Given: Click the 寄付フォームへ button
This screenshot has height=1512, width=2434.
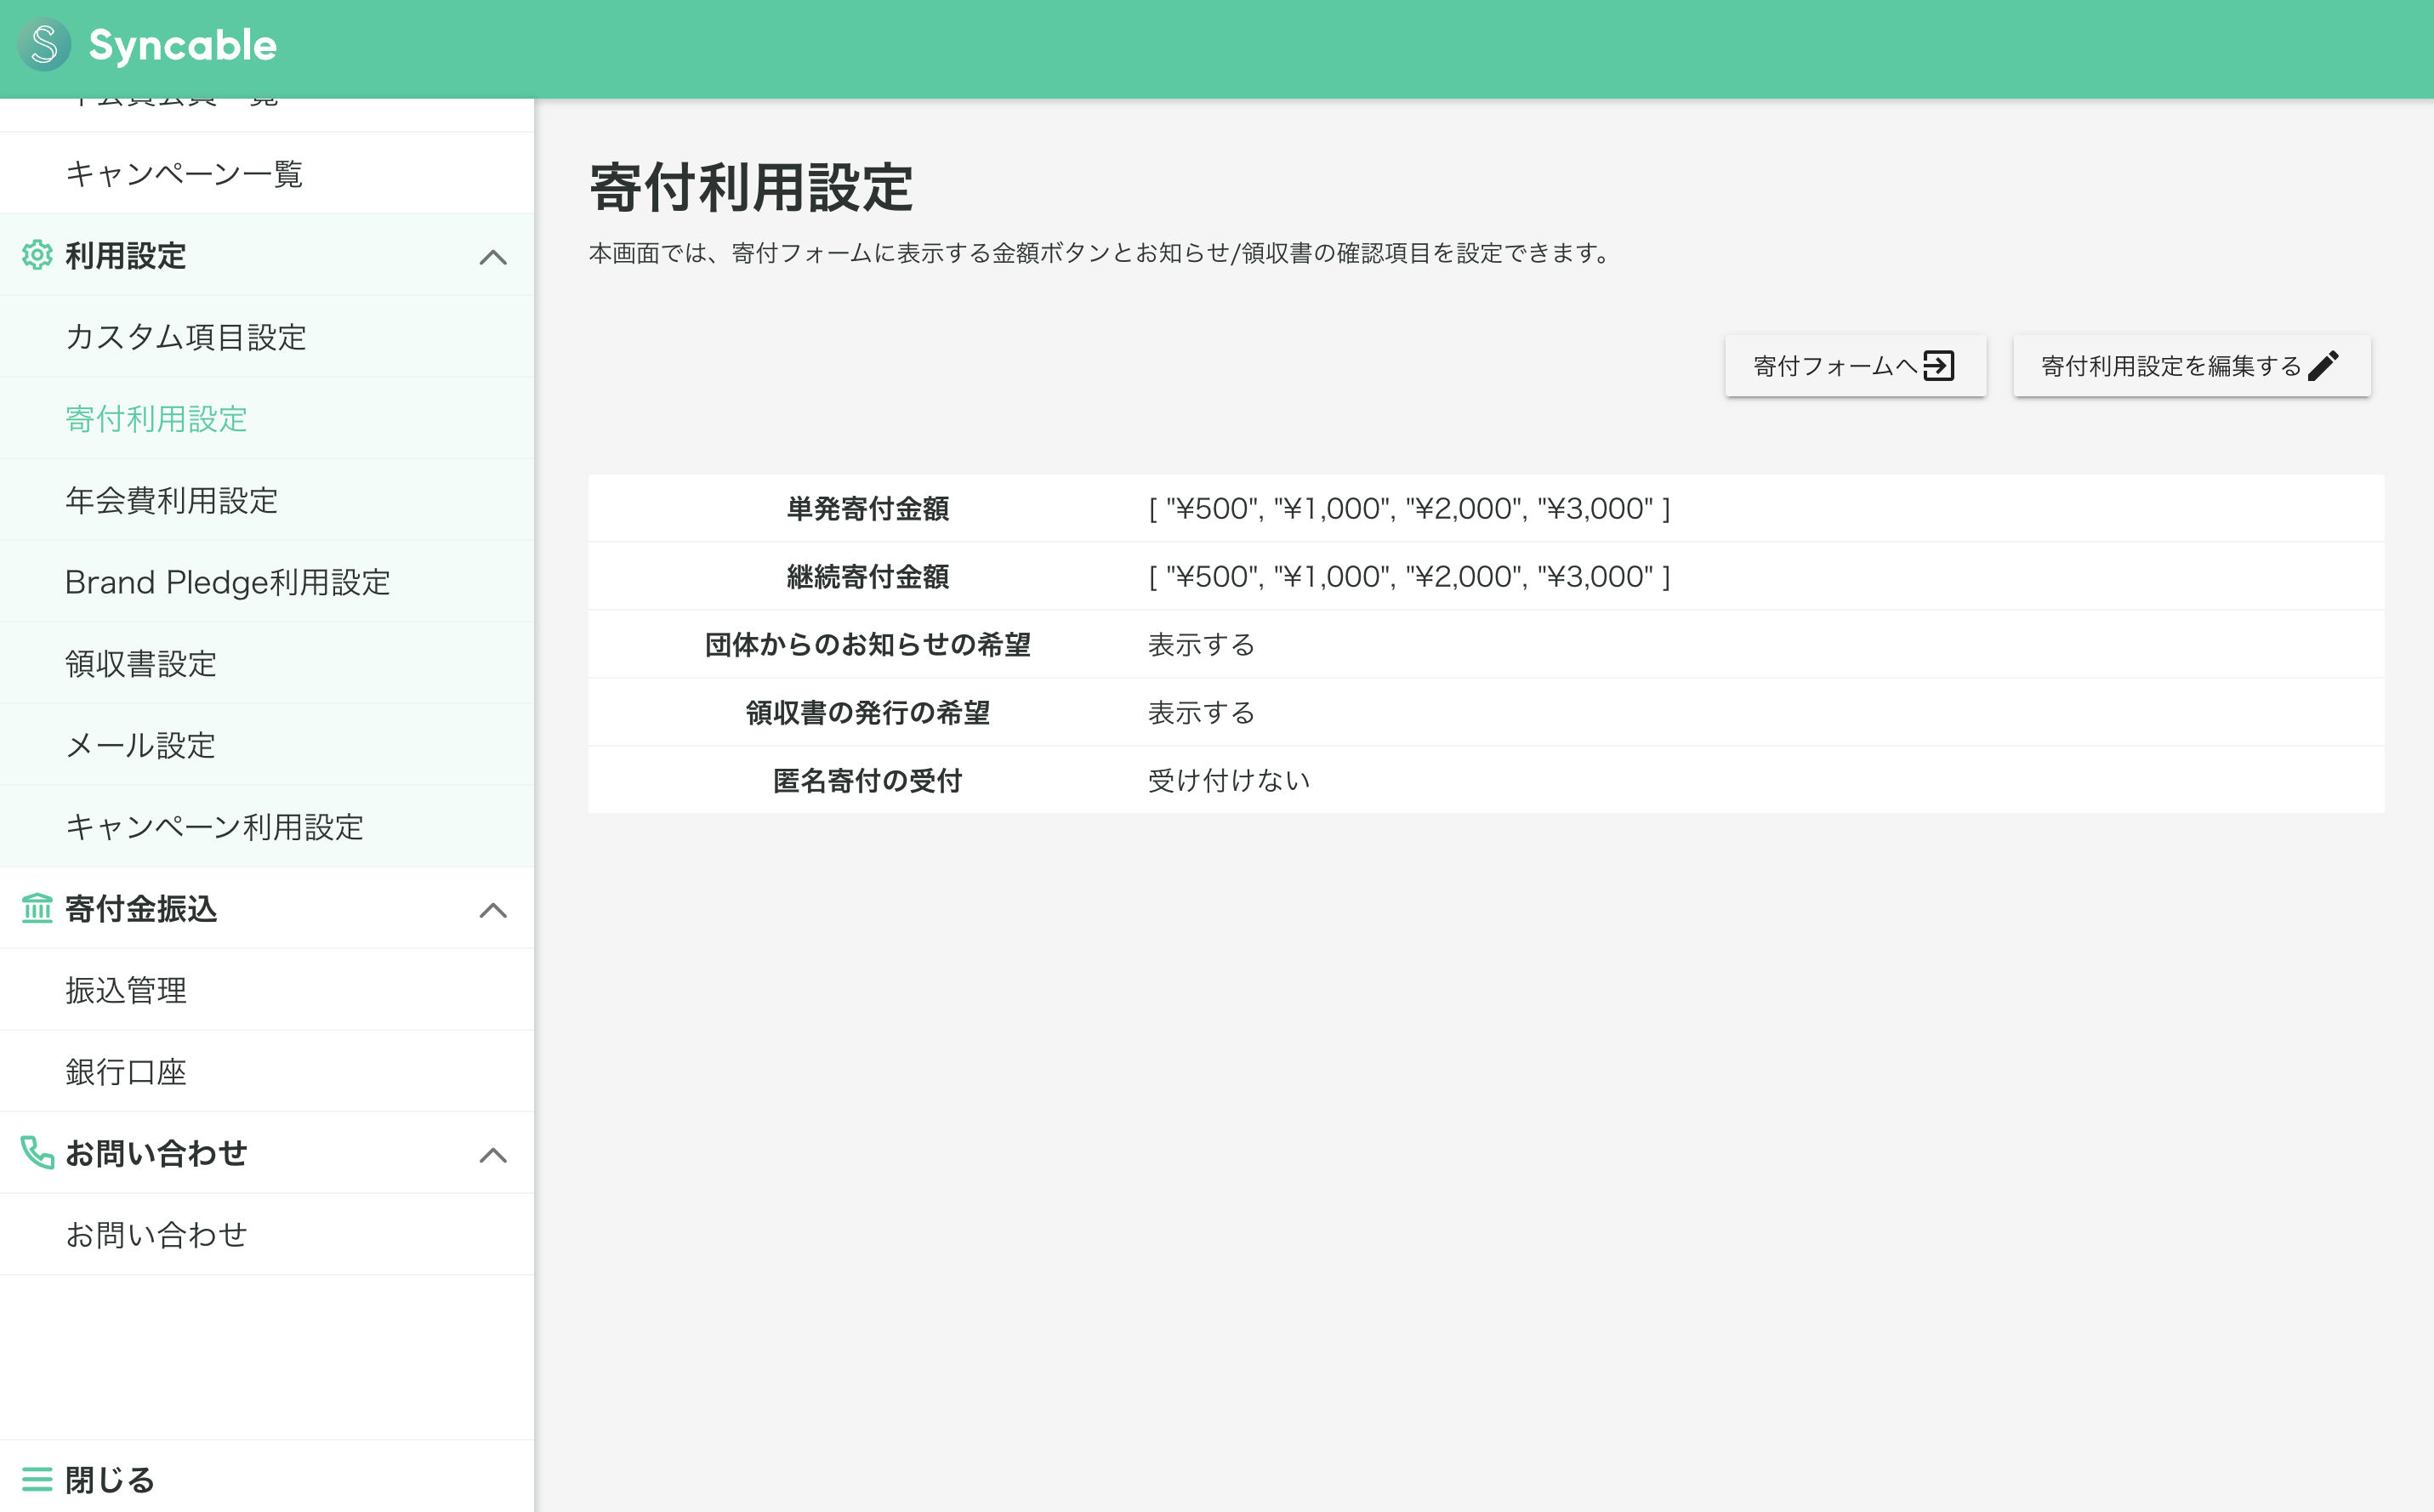Looking at the screenshot, I should click(x=1855, y=366).
